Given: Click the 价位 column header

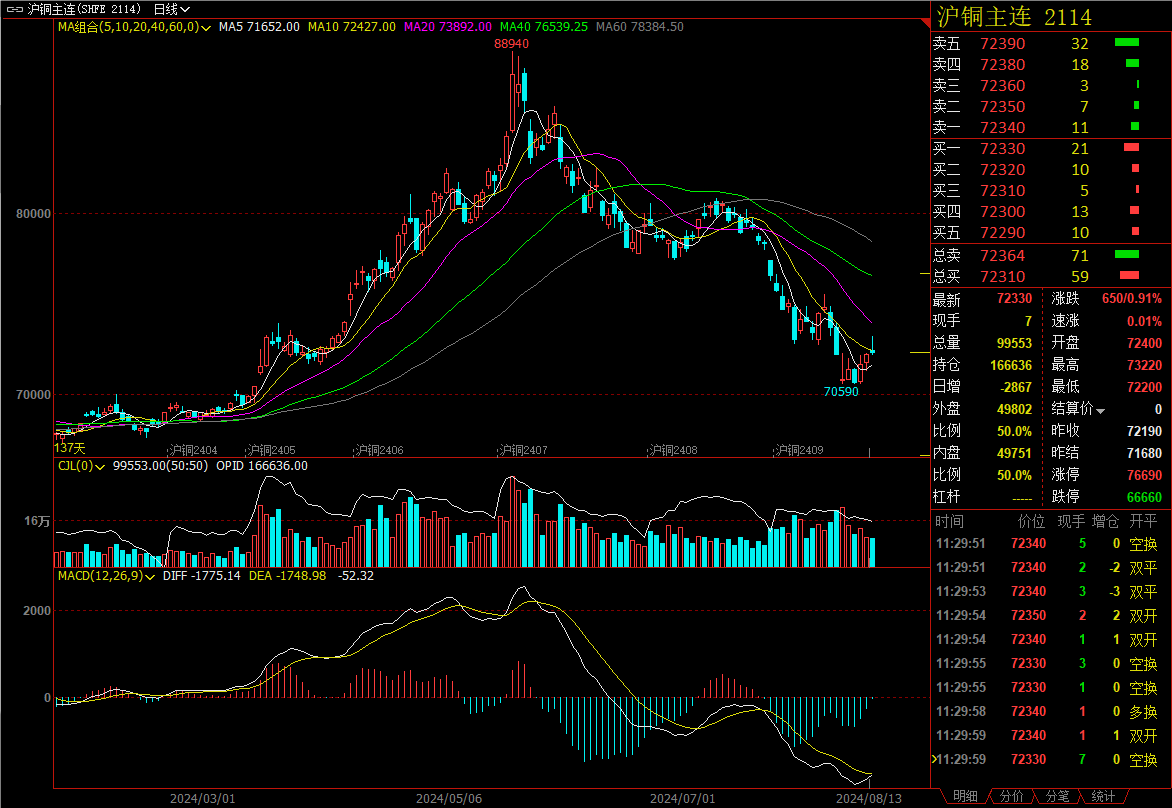Looking at the screenshot, I should point(1031,521).
